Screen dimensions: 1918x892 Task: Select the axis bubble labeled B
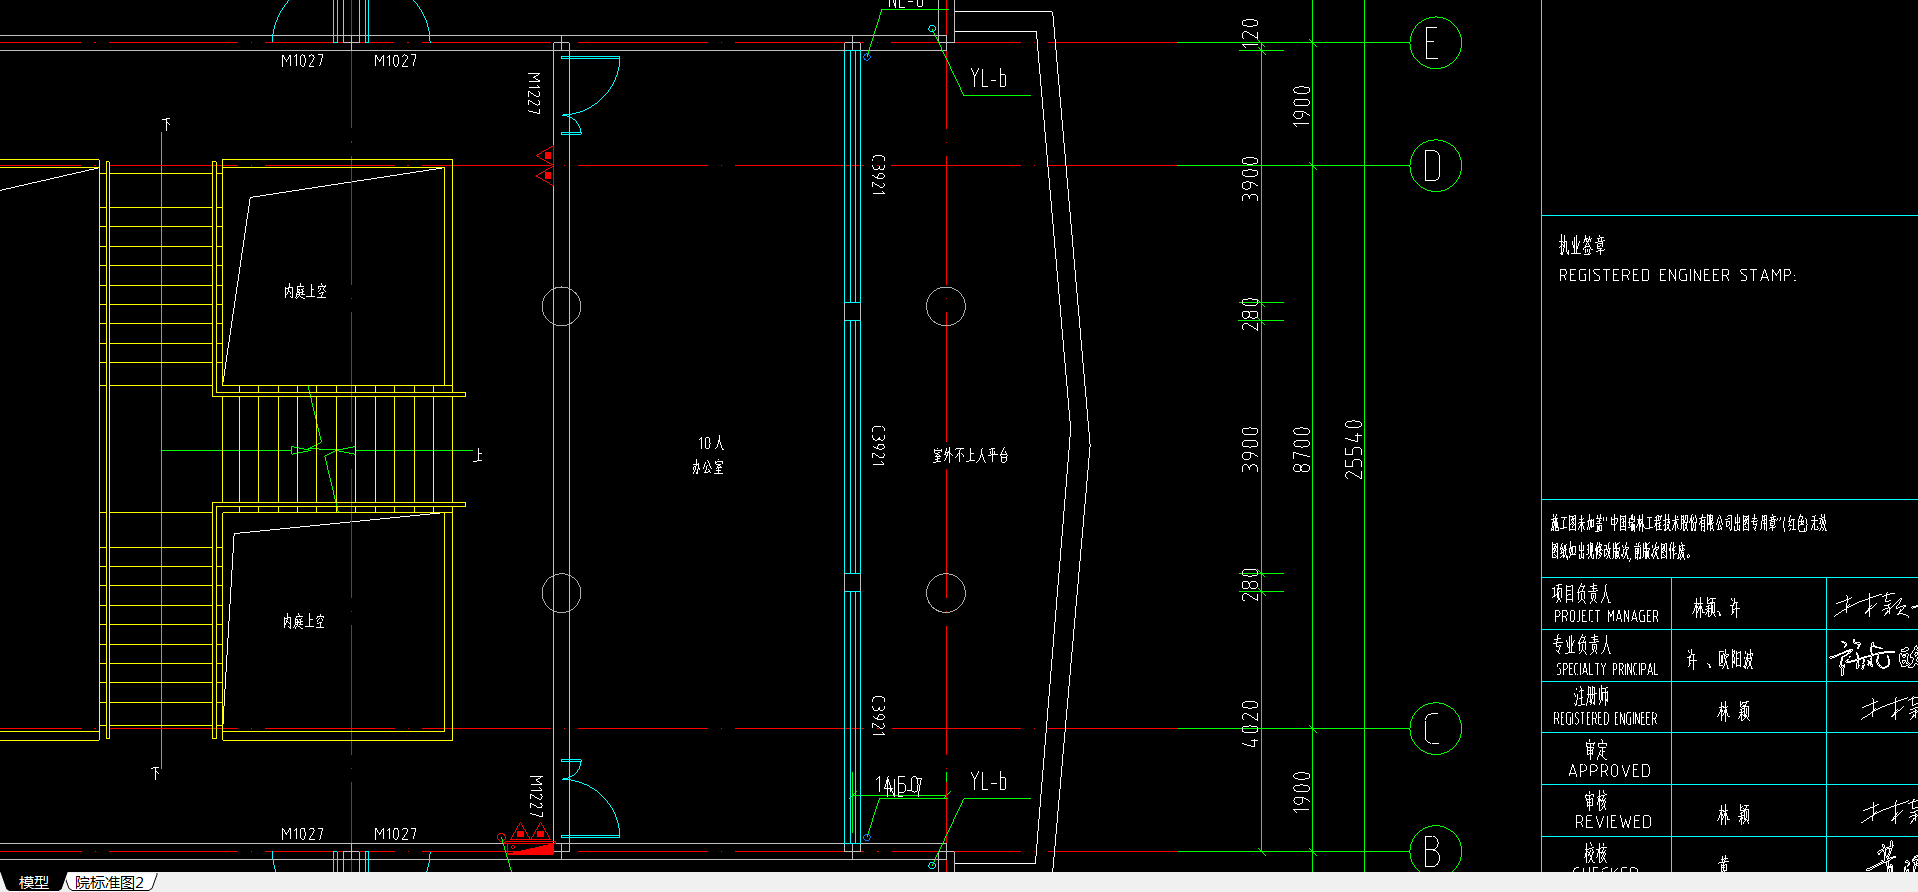pyautogui.click(x=1435, y=851)
